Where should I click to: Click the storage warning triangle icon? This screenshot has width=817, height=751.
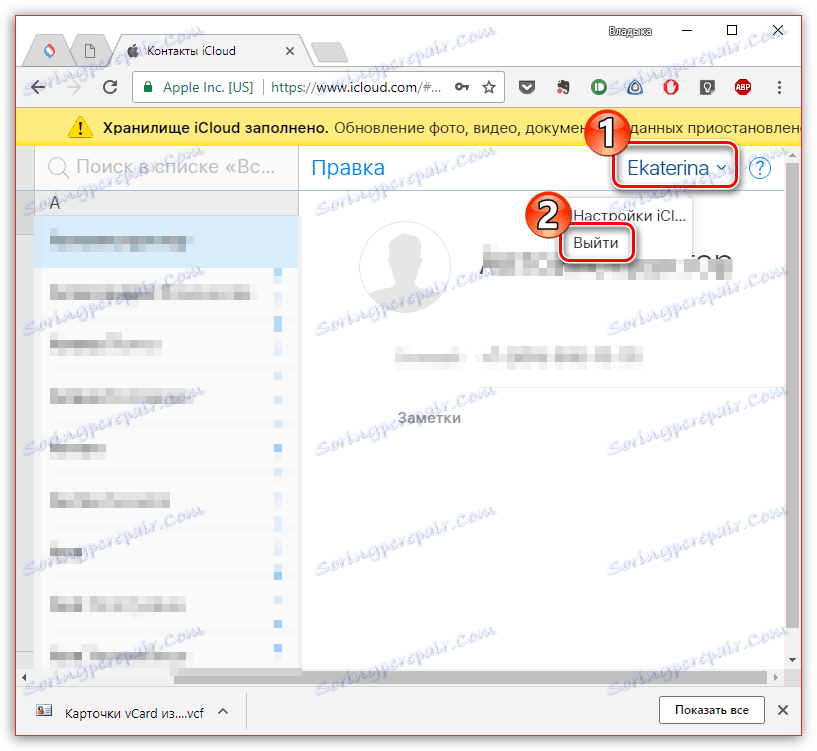click(80, 128)
